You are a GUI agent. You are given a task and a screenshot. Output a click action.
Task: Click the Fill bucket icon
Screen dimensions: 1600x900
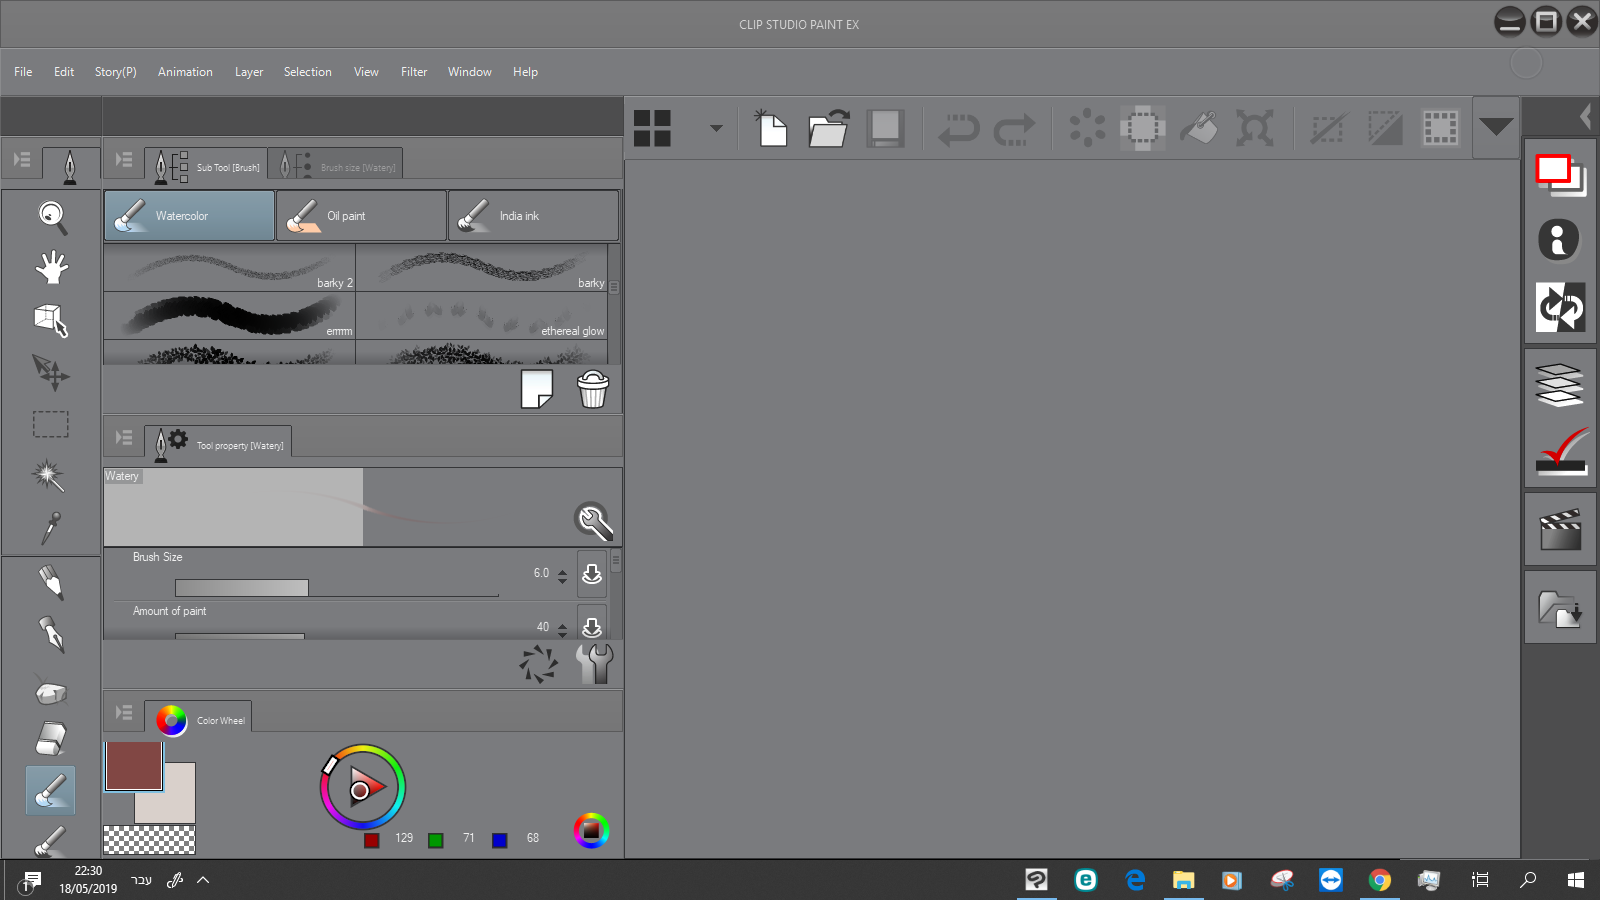(1199, 128)
